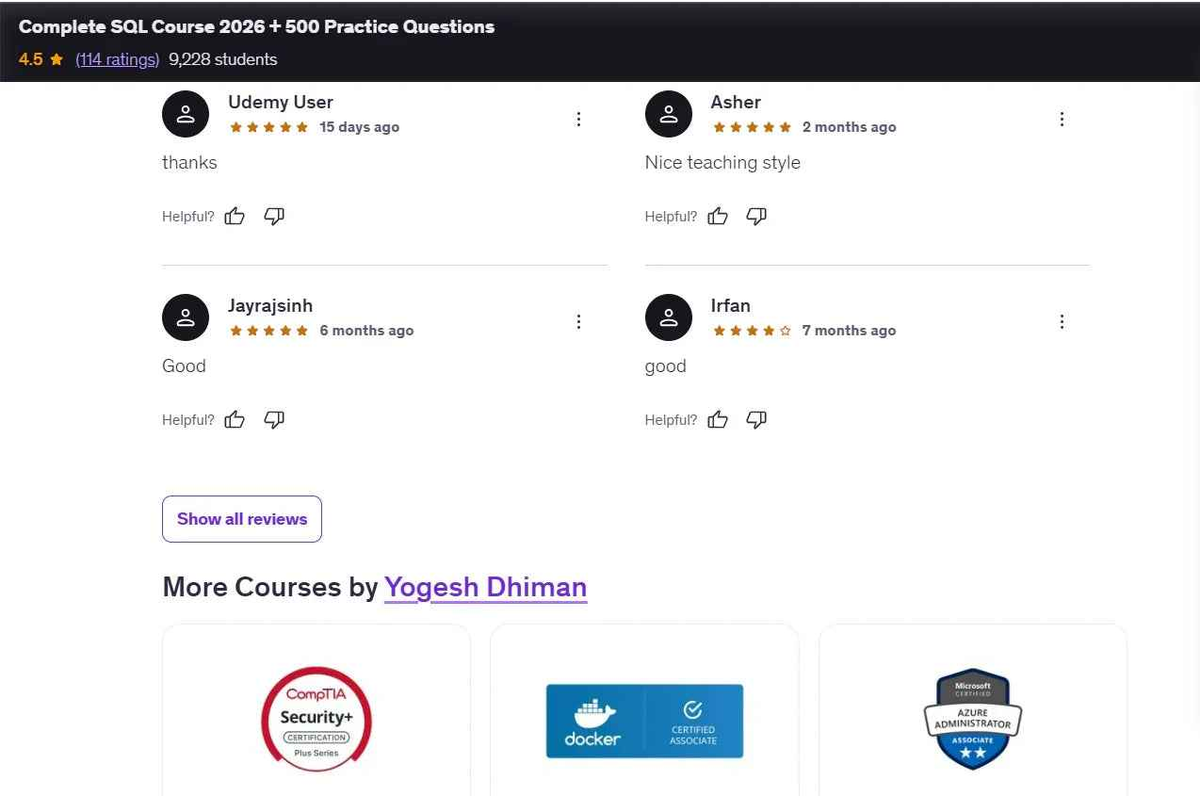Open the three-dot menu on Asher's review
1200x796 pixels.
[1062, 118]
